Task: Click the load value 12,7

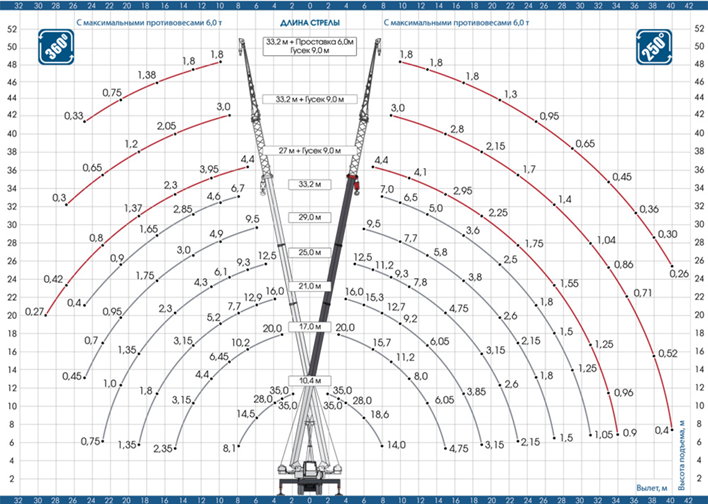Action: click(396, 308)
